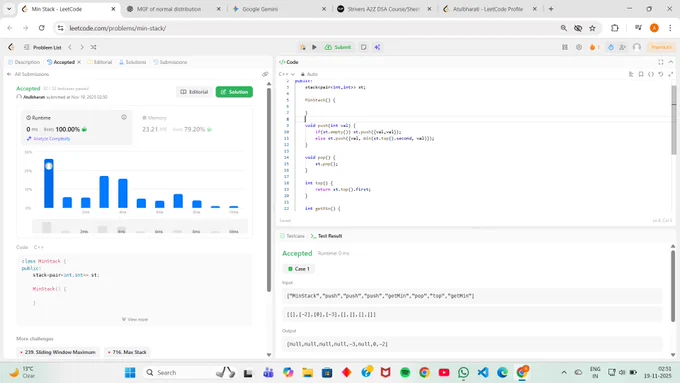This screenshot has width=680, height=383.
Task: Click the address bar URL
Action: 118,28
